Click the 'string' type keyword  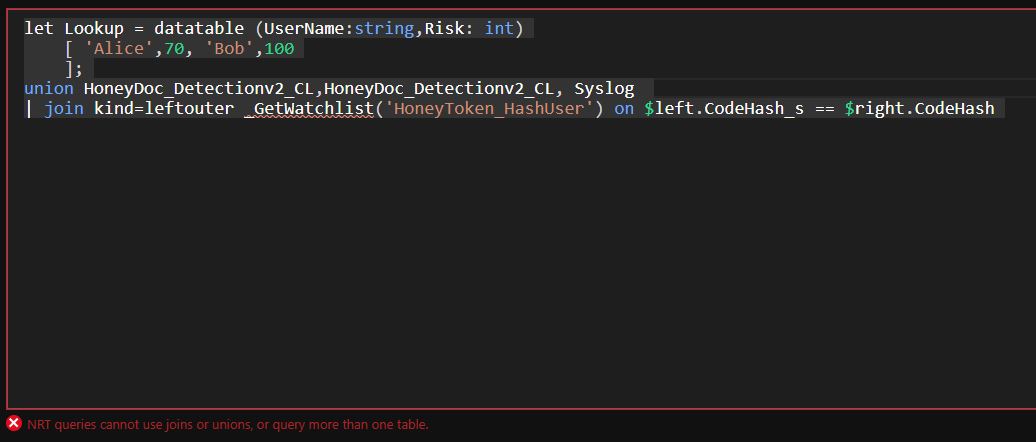tap(383, 28)
